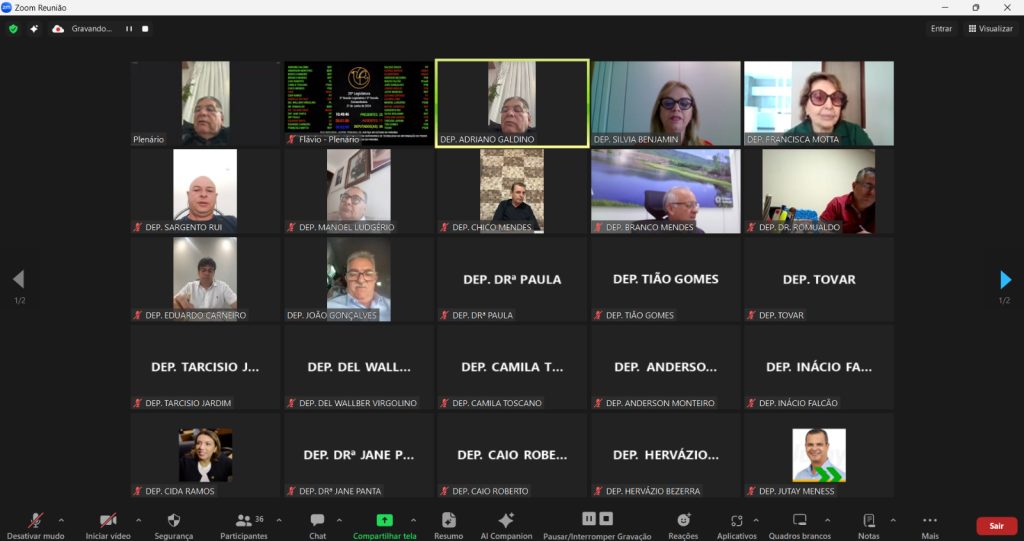
Task: Stop the recording in the top bar
Action: click(145, 29)
